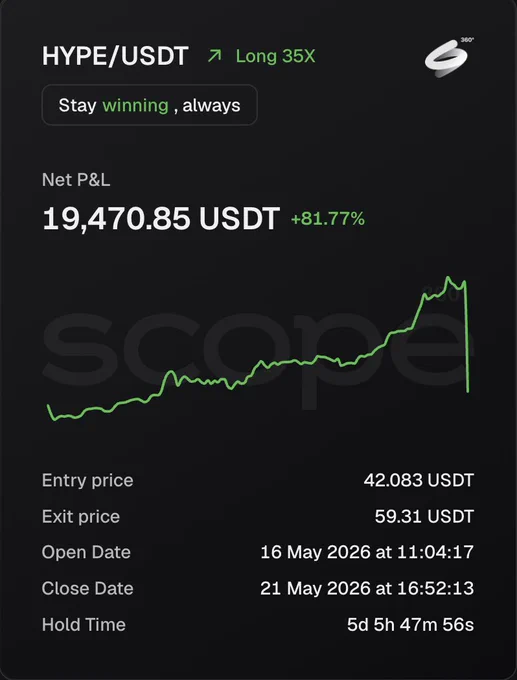The height and width of the screenshot is (680, 517).
Task: Click the chart line's starting point
Action: (x=48, y=405)
